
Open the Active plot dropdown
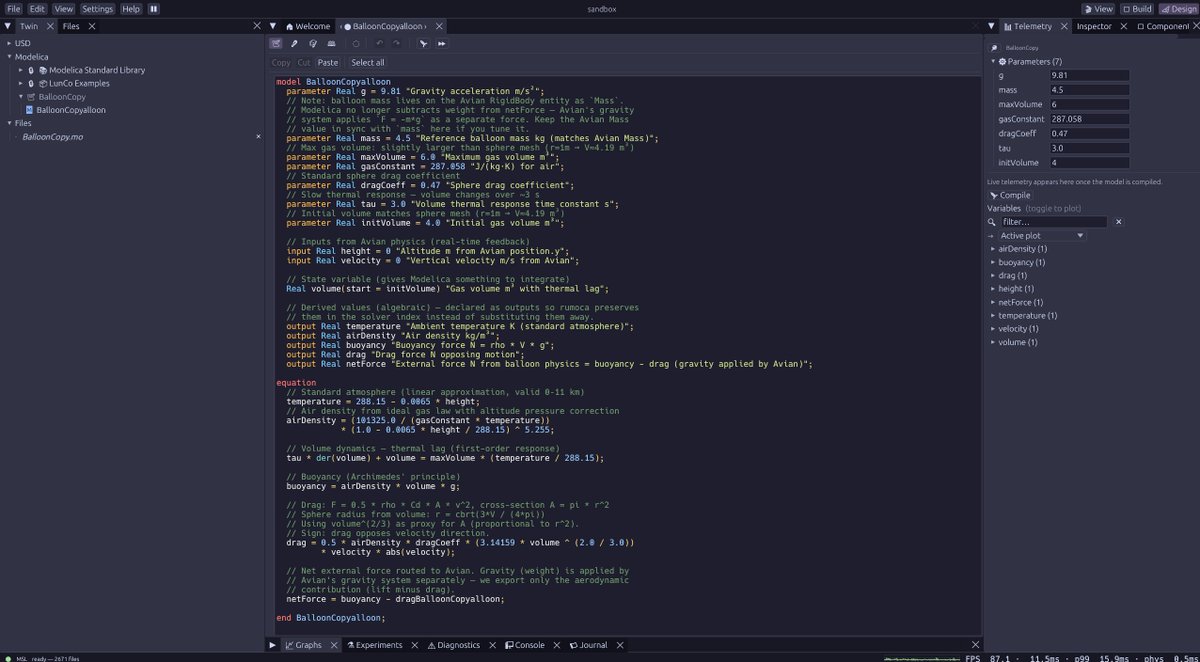point(1042,235)
